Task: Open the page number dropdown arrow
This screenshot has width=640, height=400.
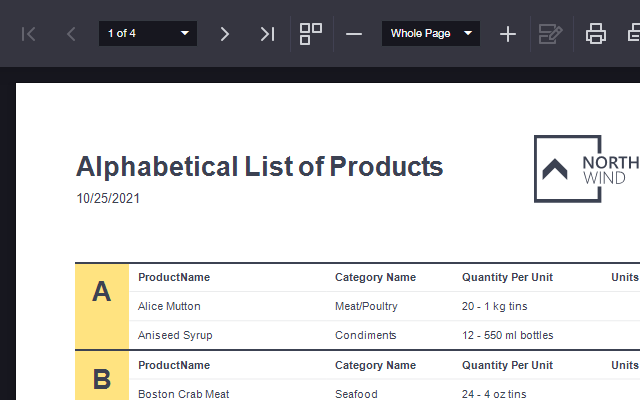Action: point(185,34)
